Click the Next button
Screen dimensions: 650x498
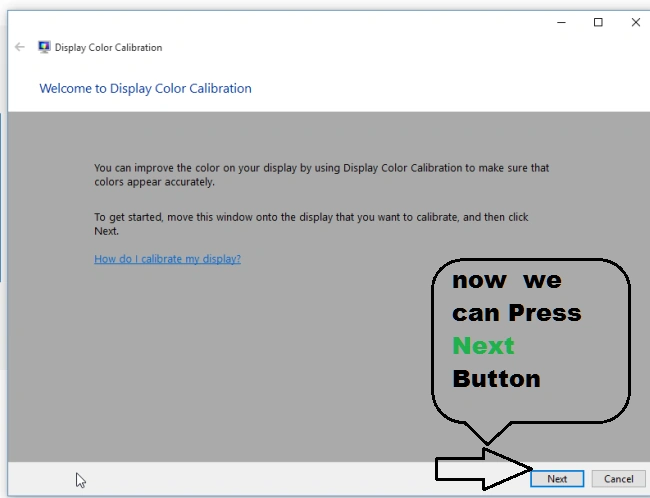pyautogui.click(x=557, y=479)
